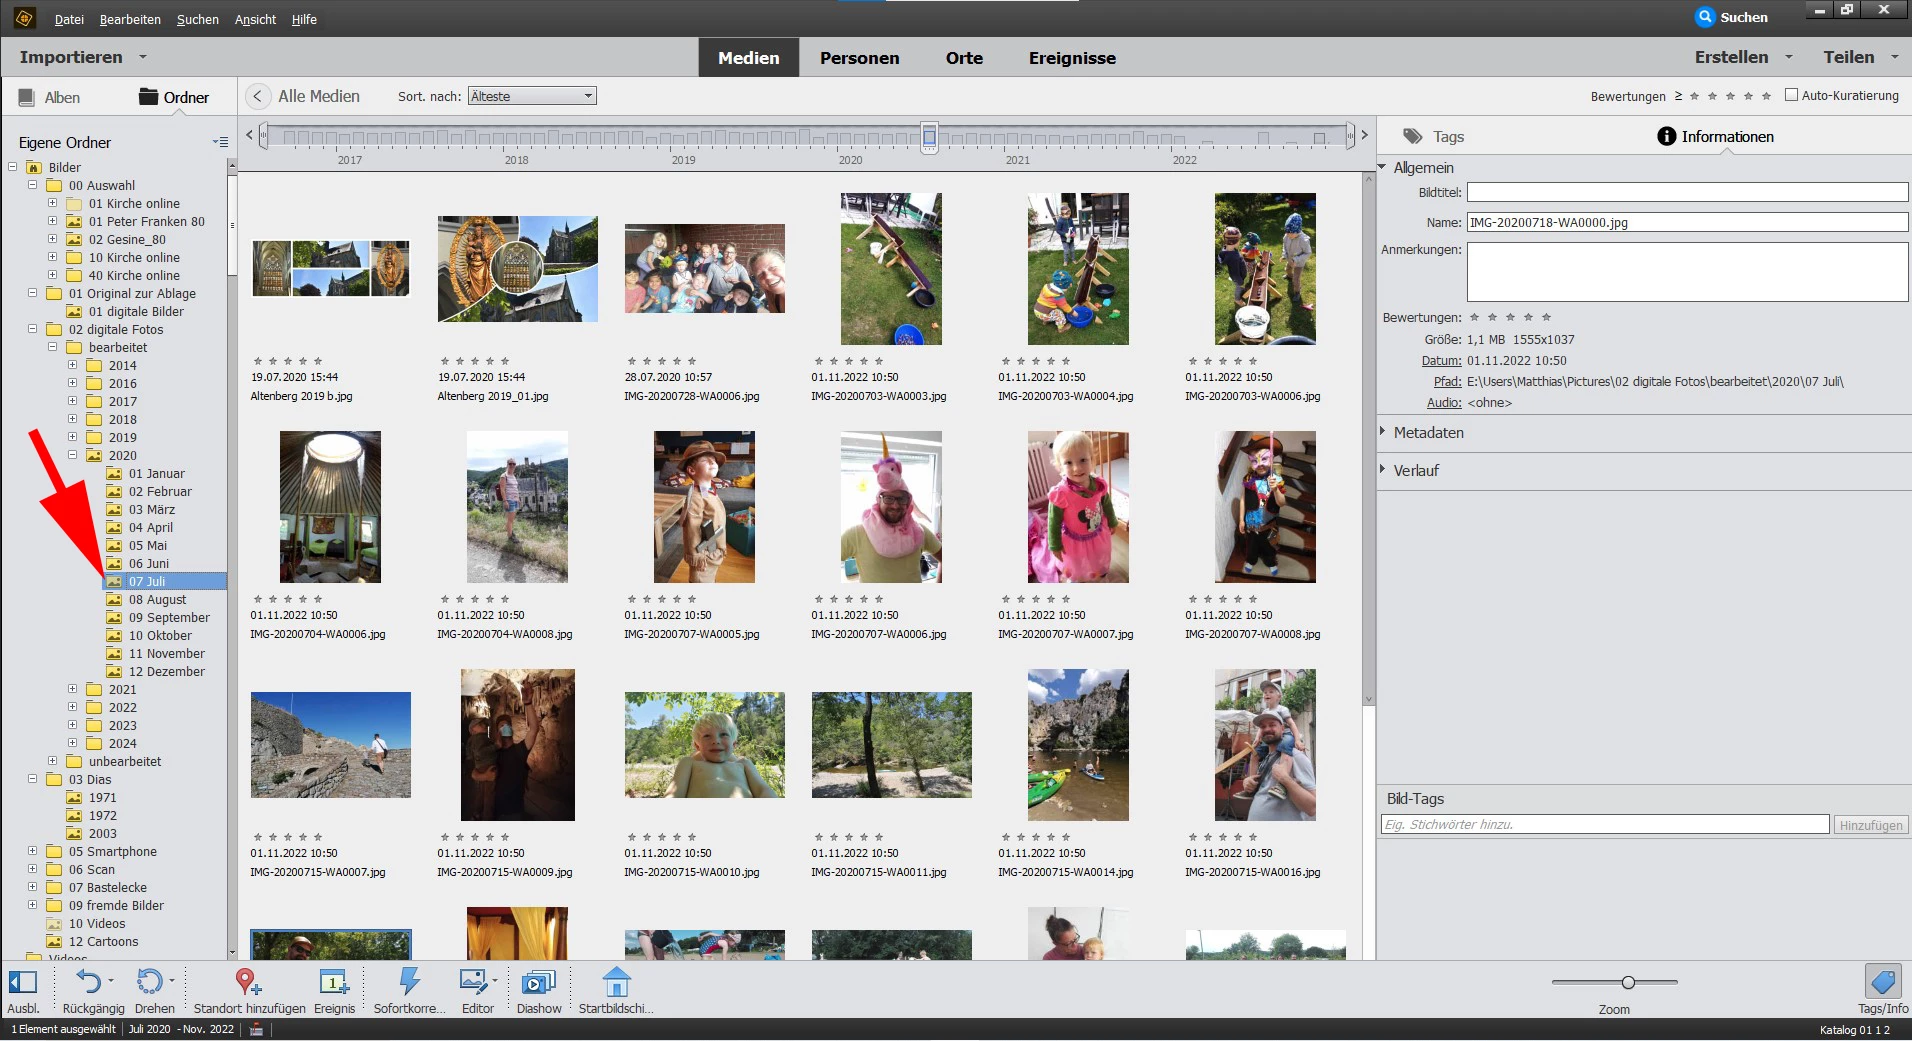Expand the Verlauf section
Image resolution: width=1912 pixels, height=1041 pixels.
[1382, 469]
